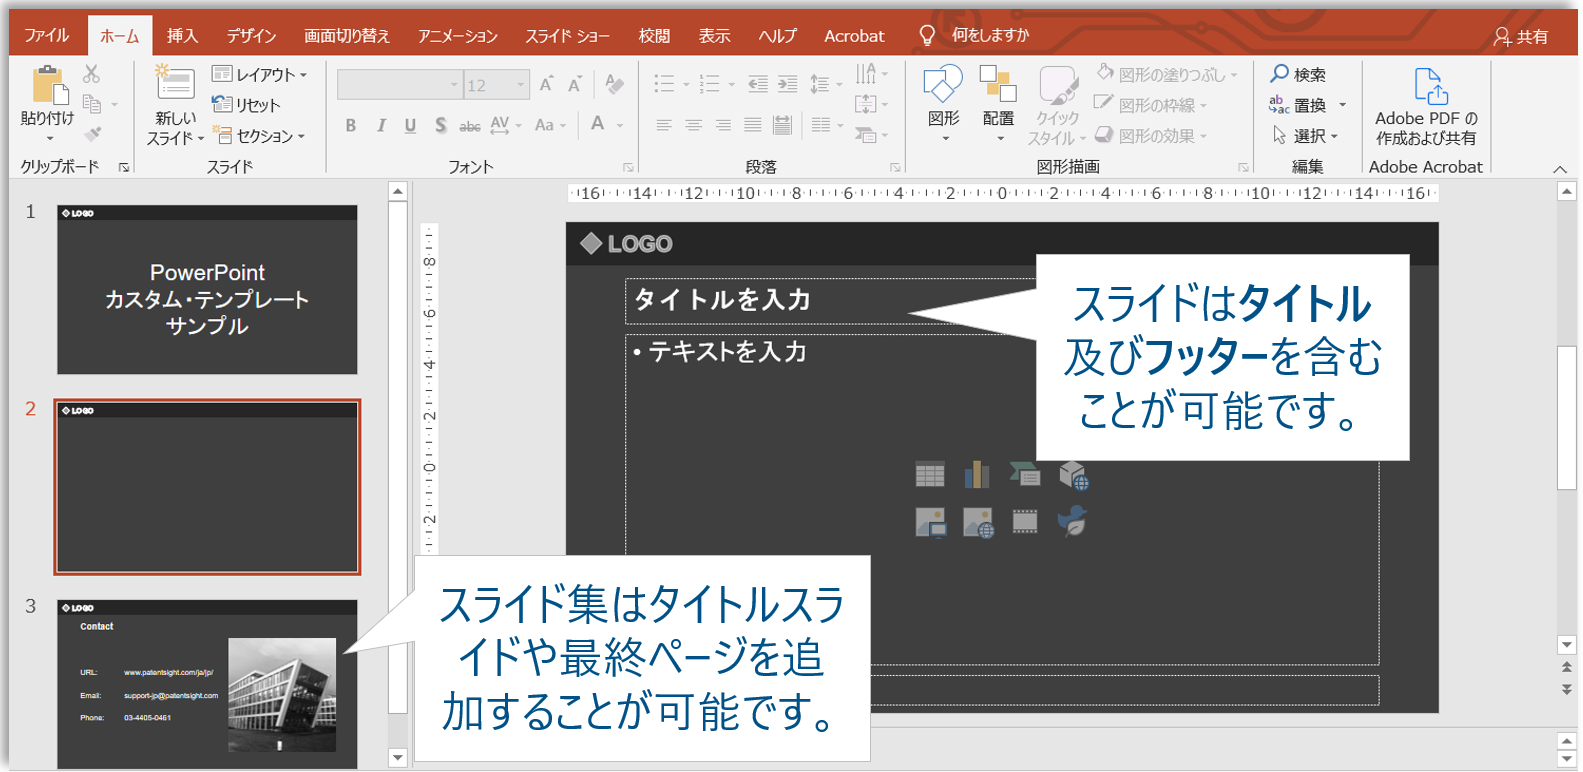The height and width of the screenshot is (772, 1583).
Task: Open the font name combo box
Action: tap(399, 85)
